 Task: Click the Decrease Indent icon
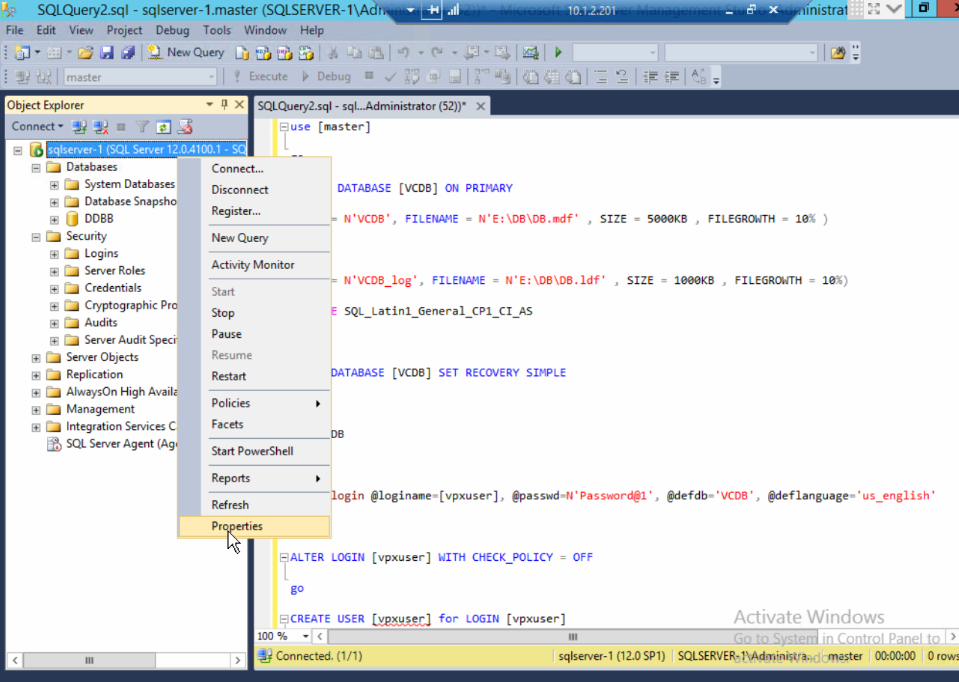(x=650, y=77)
